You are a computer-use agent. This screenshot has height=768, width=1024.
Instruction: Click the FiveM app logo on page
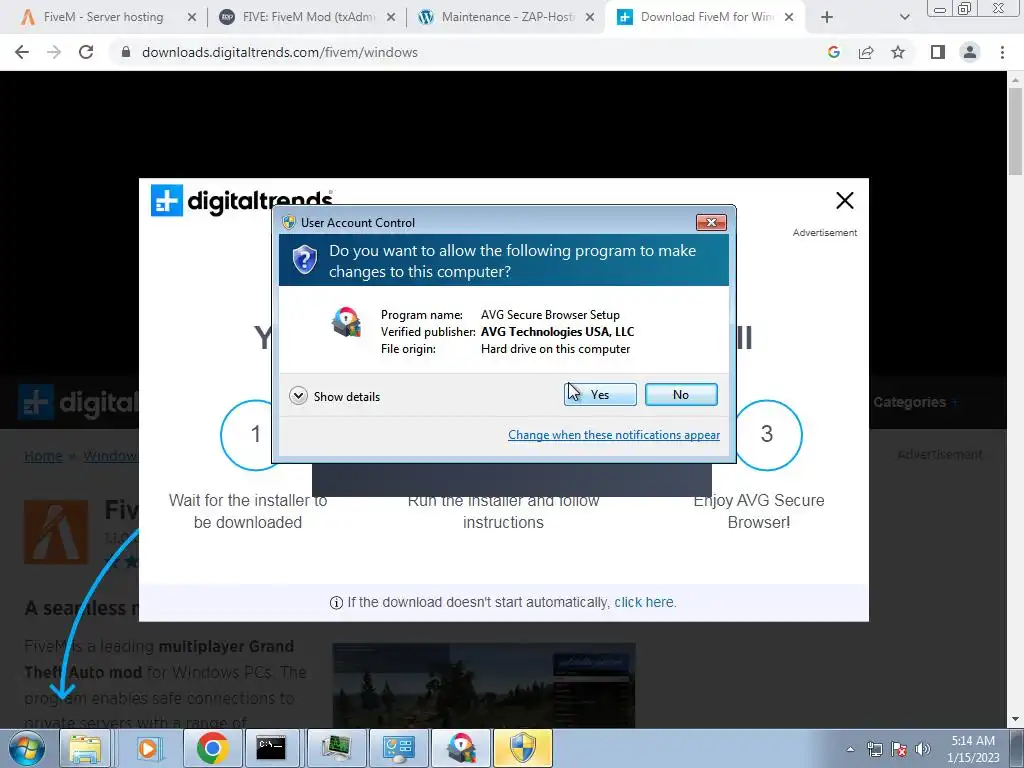point(56,532)
